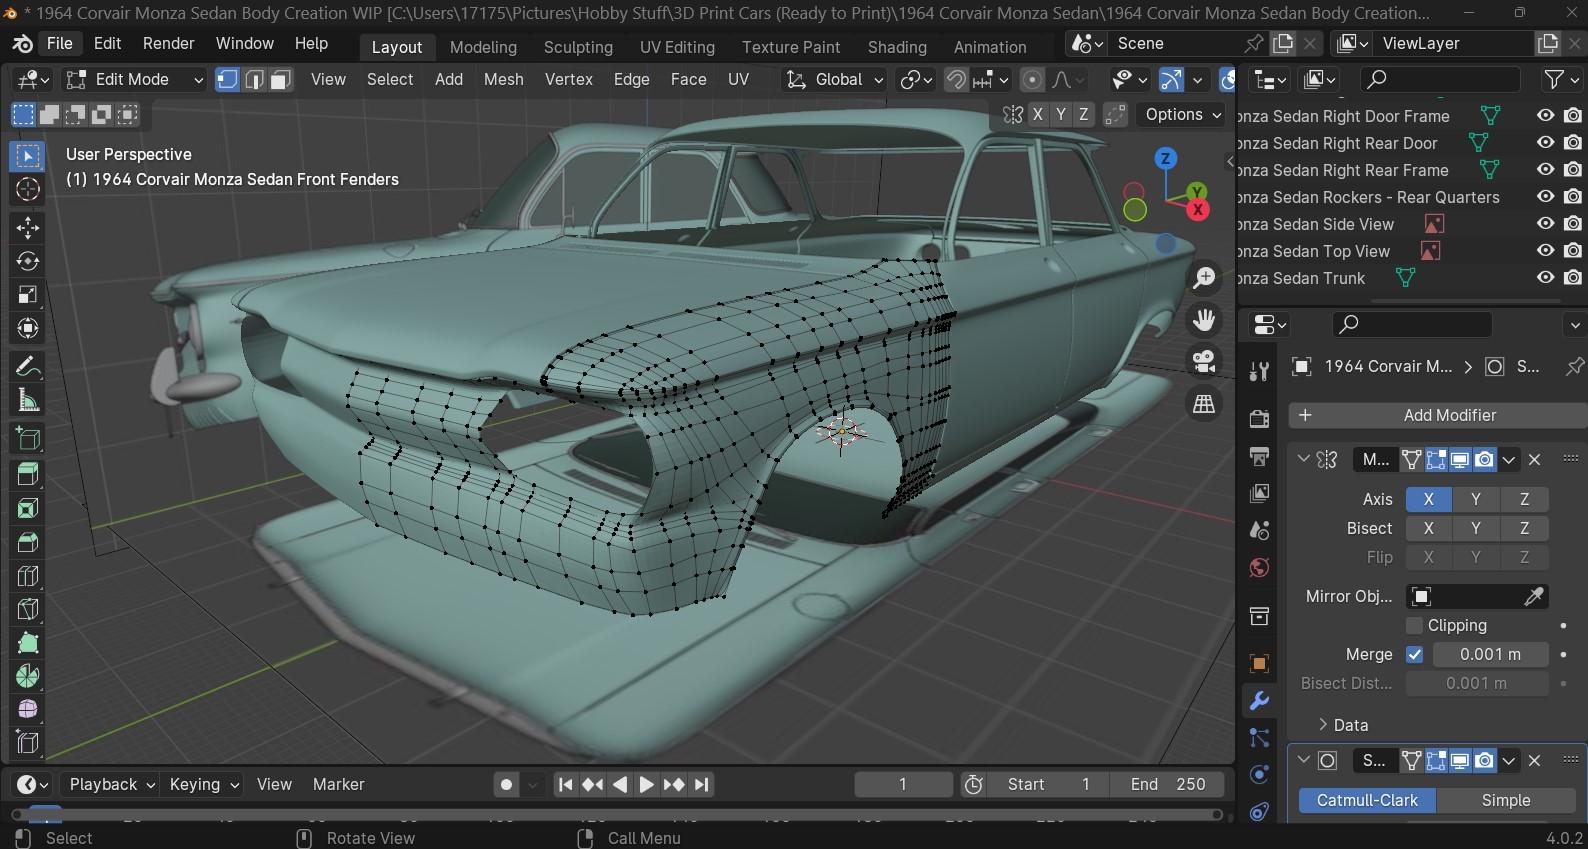This screenshot has height=849, width=1588.
Task: Jump to the timeline end frame
Action: click(702, 785)
